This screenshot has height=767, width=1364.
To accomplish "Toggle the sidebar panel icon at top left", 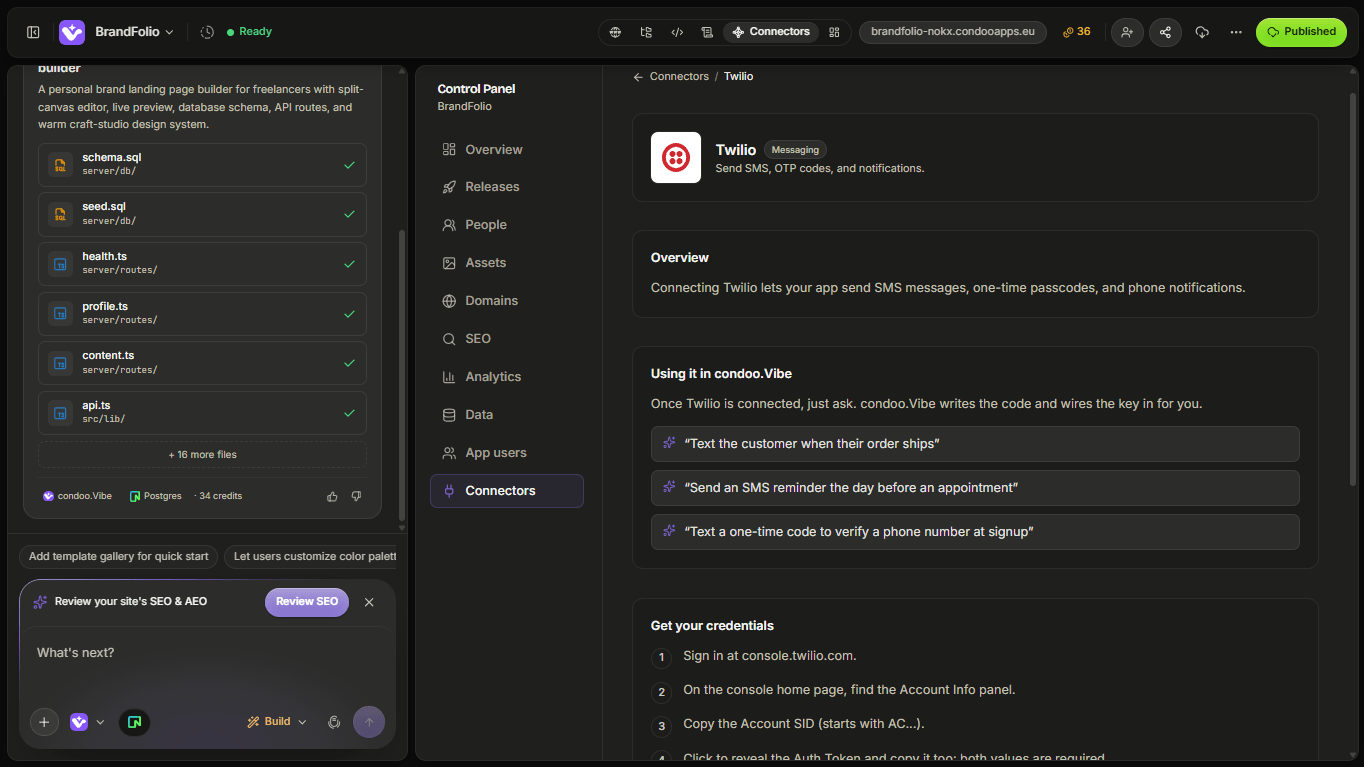I will click(33, 32).
